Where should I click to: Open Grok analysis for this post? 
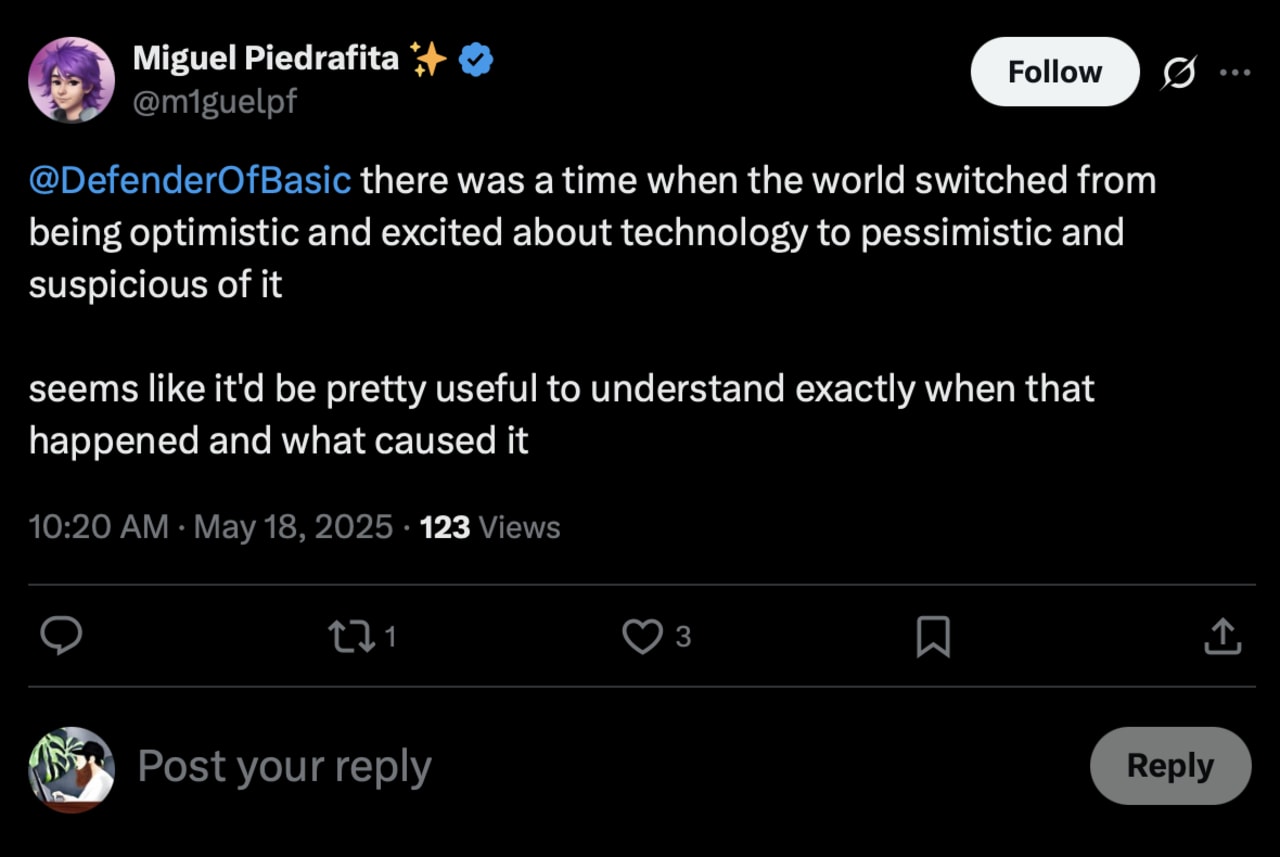pyautogui.click(x=1178, y=72)
